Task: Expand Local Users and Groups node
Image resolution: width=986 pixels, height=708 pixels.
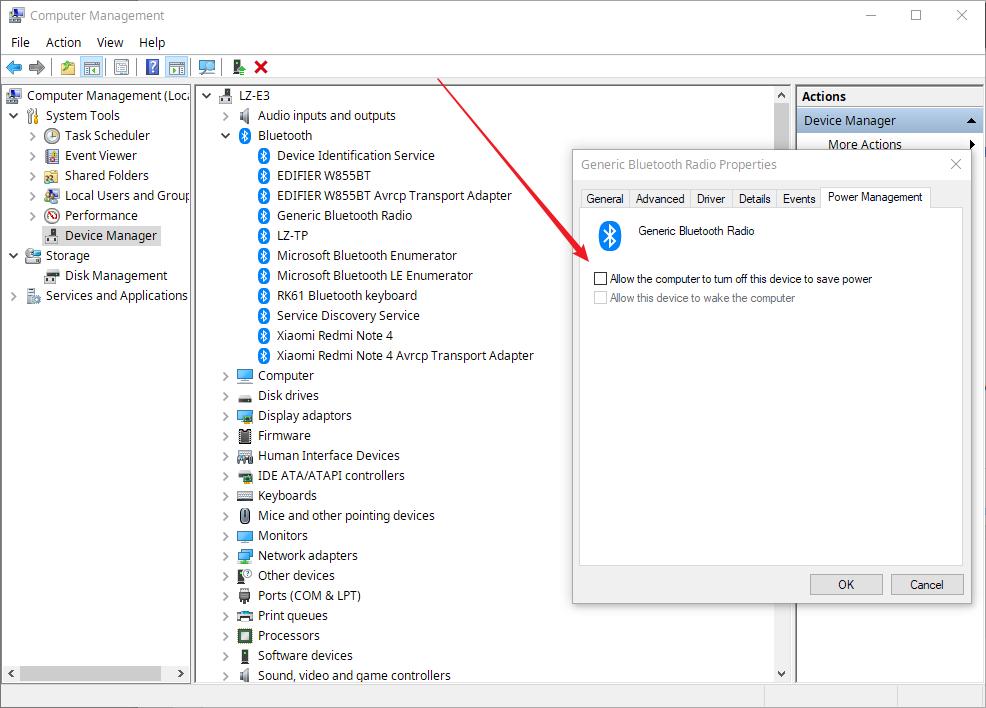Action: pos(33,196)
